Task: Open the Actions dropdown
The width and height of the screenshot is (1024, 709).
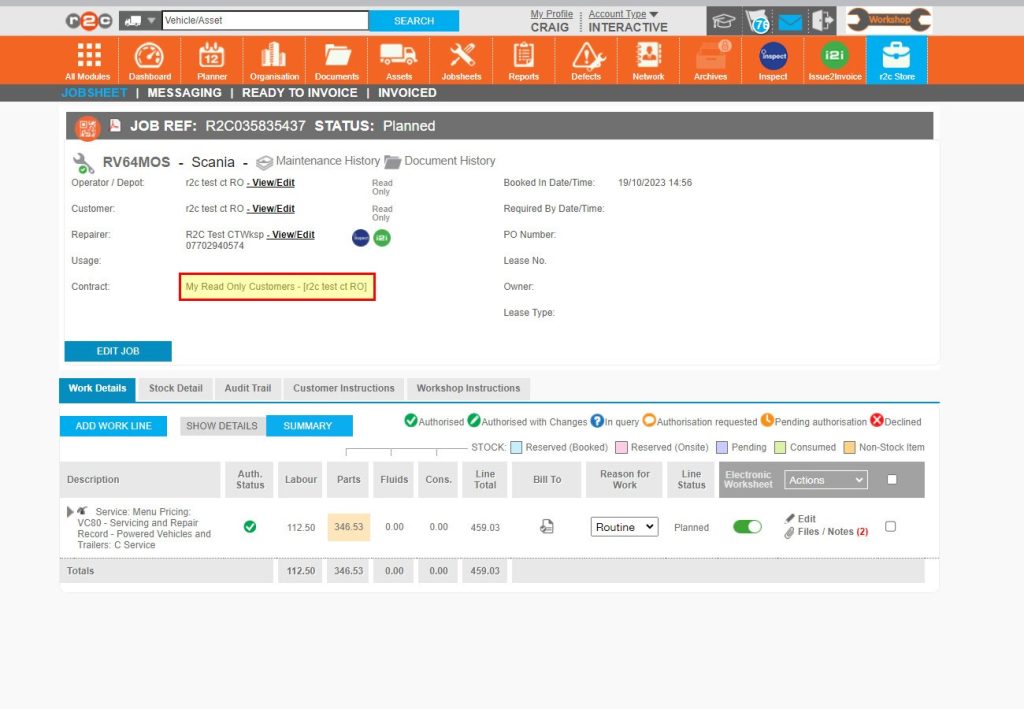Action: point(825,480)
